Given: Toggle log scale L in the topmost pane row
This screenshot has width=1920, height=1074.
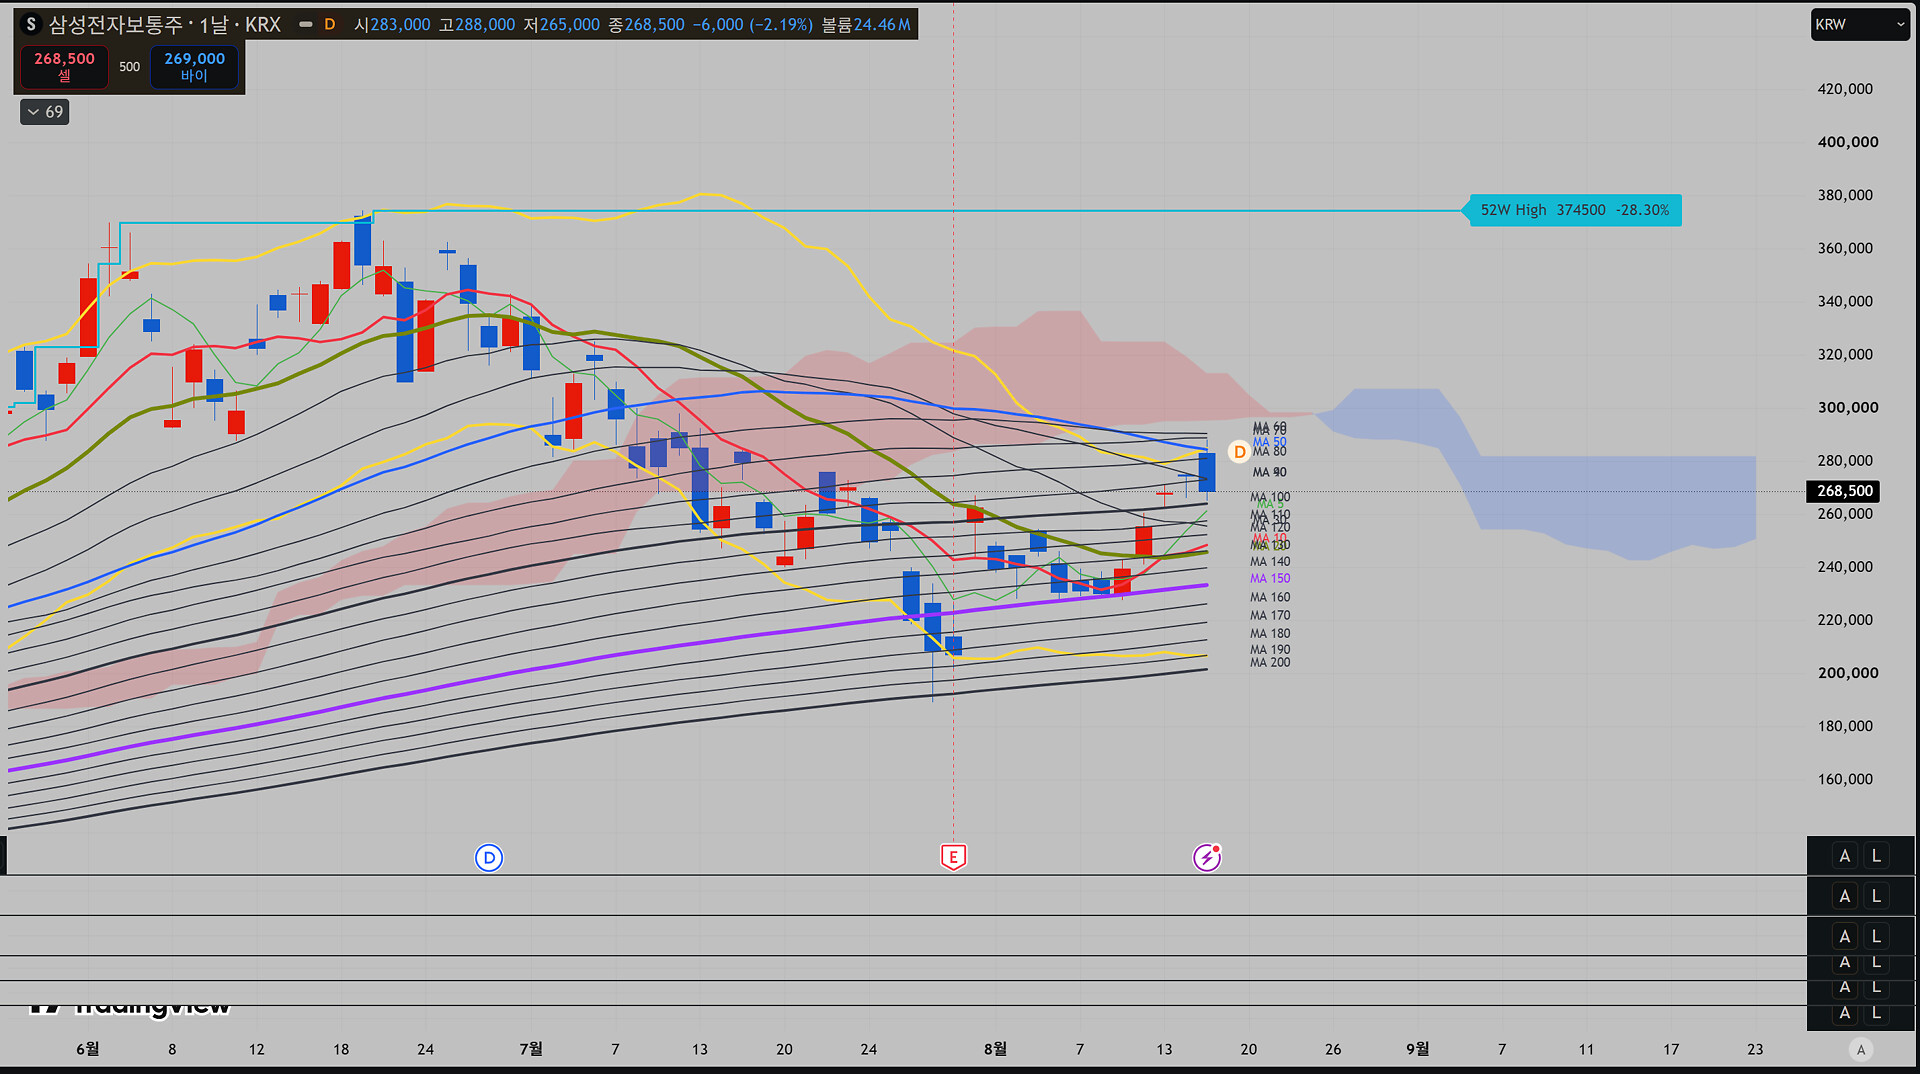Looking at the screenshot, I should (1877, 856).
